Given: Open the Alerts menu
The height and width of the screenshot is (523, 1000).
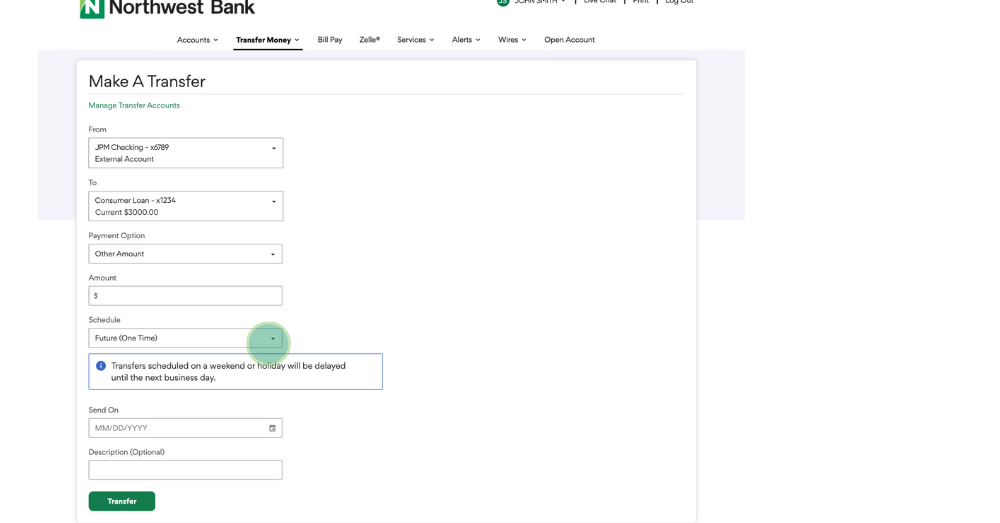Looking at the screenshot, I should (x=466, y=40).
